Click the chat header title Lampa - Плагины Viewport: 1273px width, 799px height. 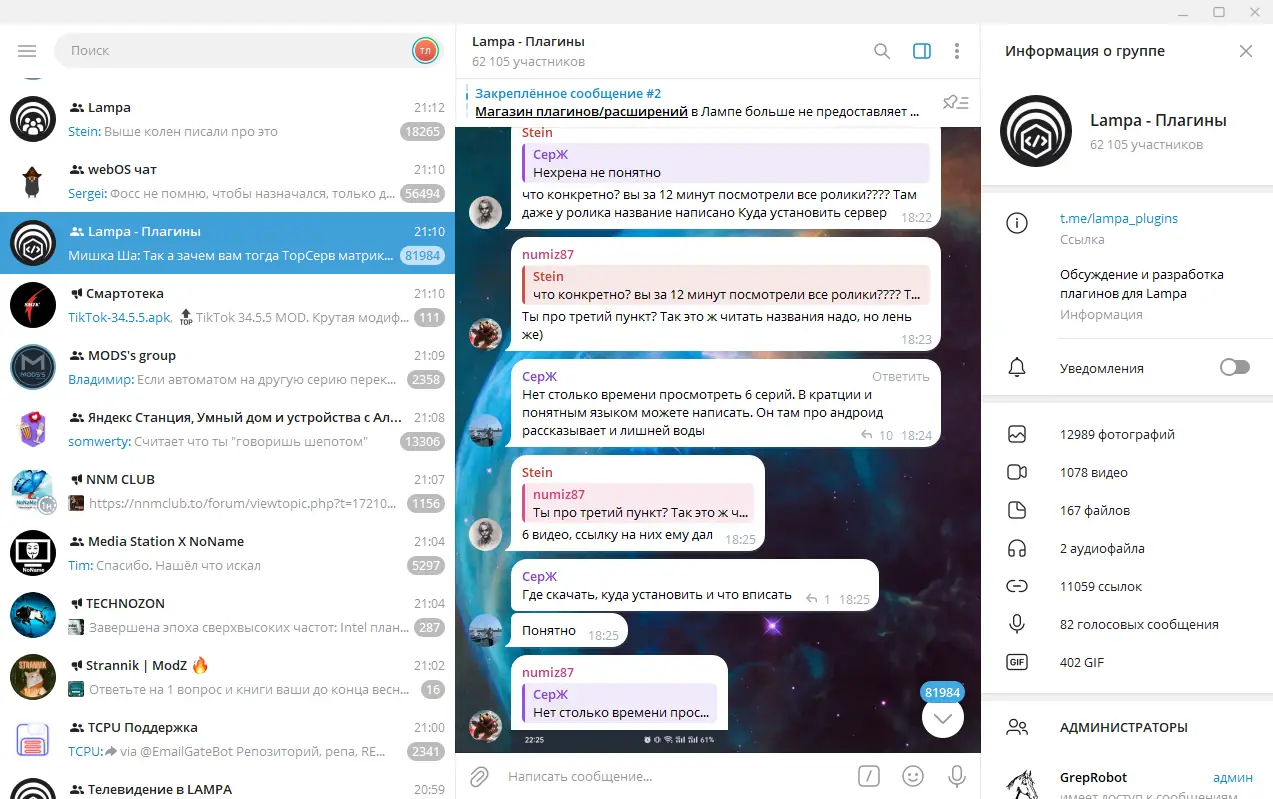click(x=528, y=42)
